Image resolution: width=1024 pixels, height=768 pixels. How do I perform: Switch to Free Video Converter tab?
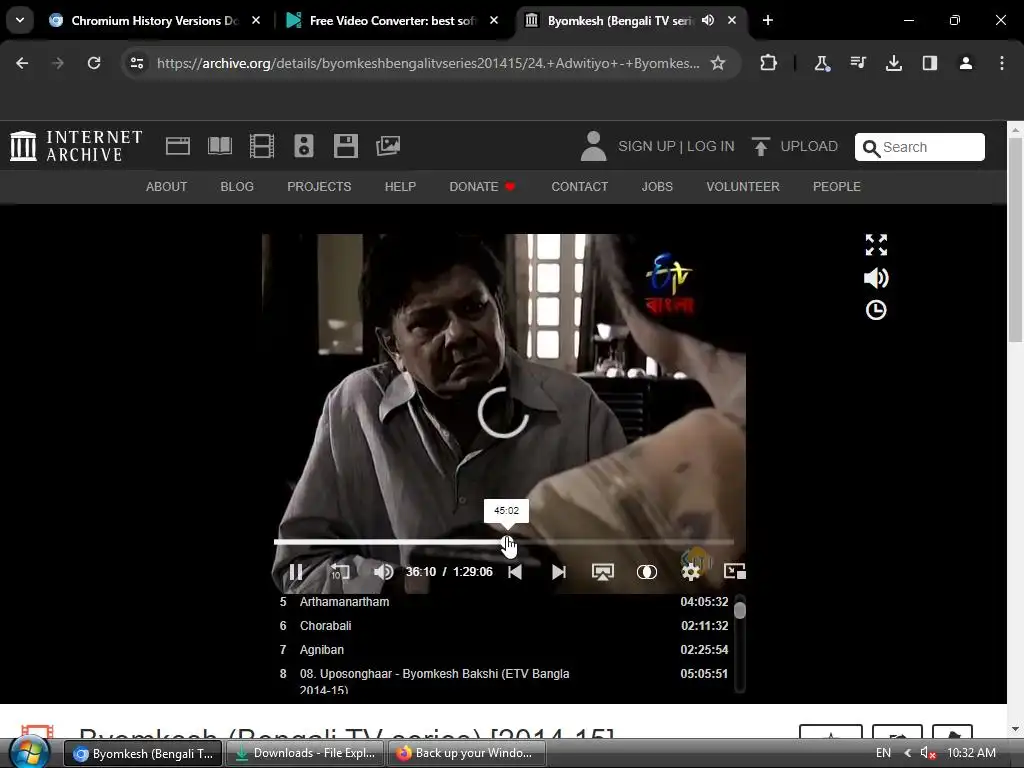point(392,21)
